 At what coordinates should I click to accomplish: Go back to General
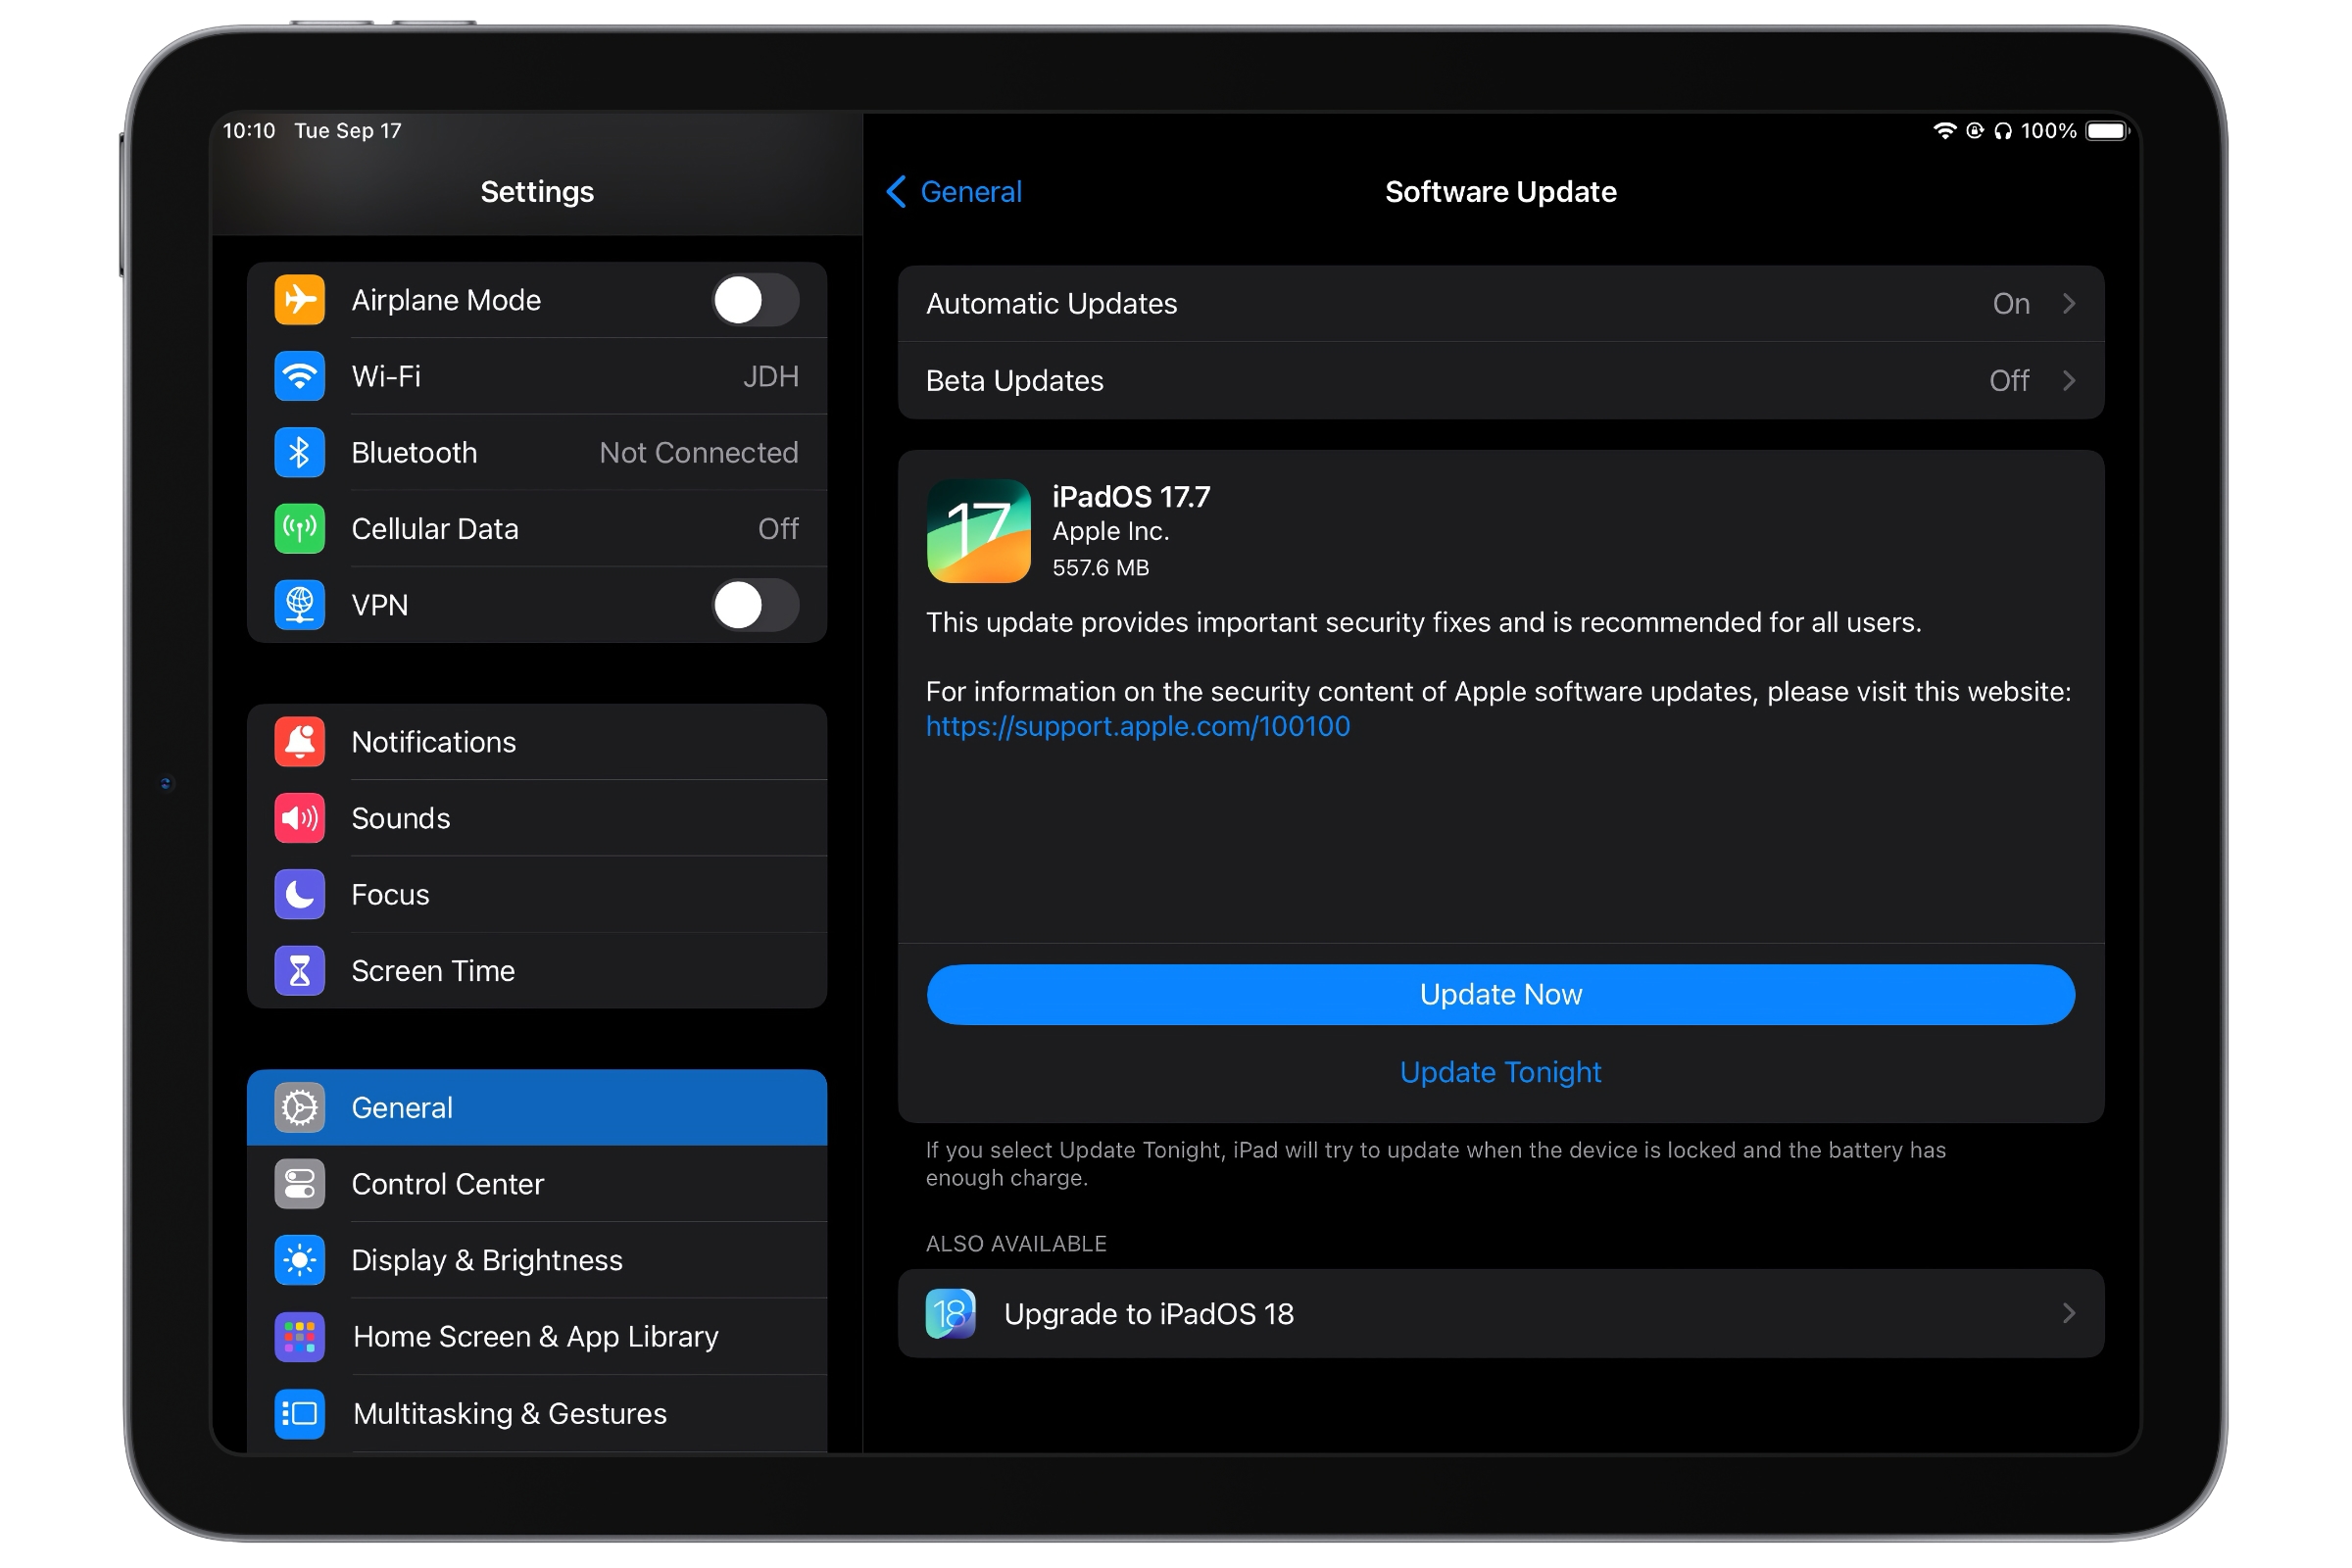pos(954,192)
